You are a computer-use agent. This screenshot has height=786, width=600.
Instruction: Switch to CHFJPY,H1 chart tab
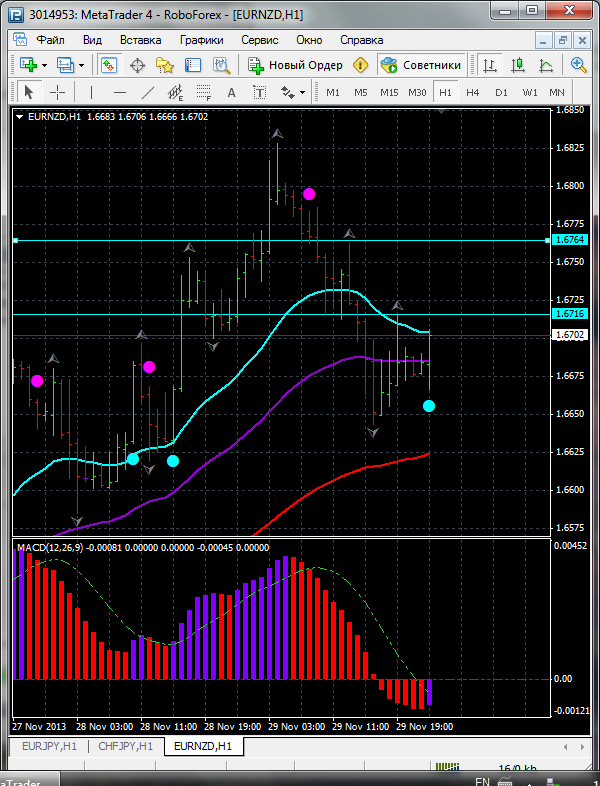pos(125,746)
